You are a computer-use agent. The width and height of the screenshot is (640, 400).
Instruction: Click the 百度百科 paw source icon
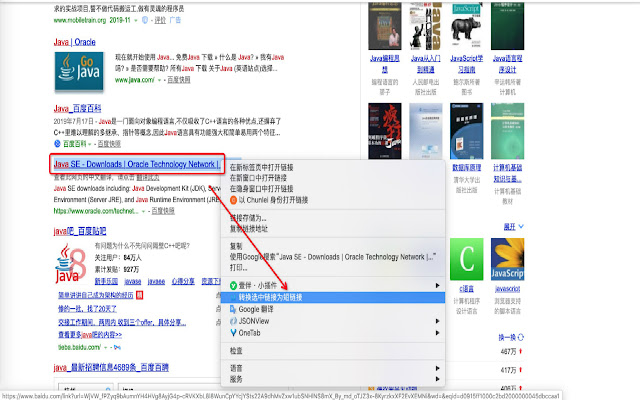click(x=57, y=144)
